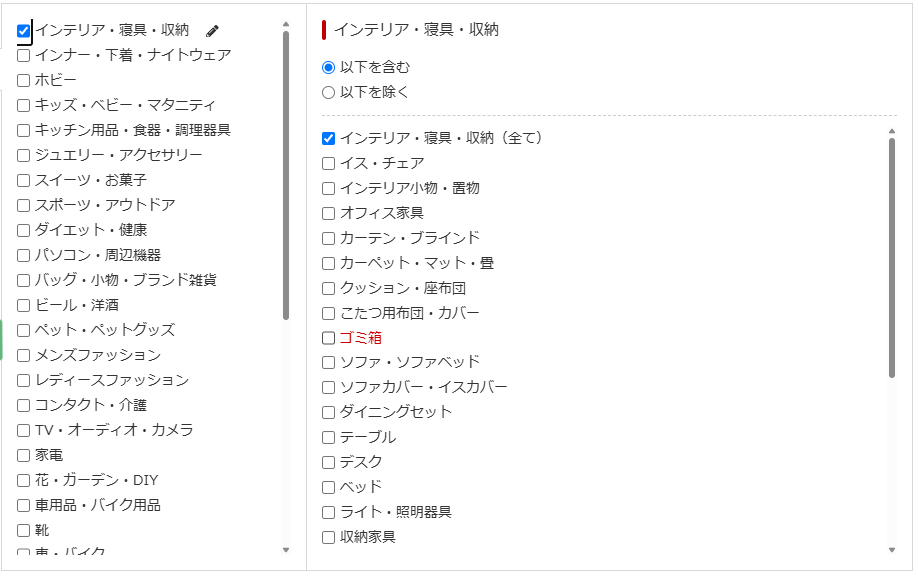The image size is (918, 576).
Task: Select the 以下を除く radio button
Action: (x=329, y=92)
